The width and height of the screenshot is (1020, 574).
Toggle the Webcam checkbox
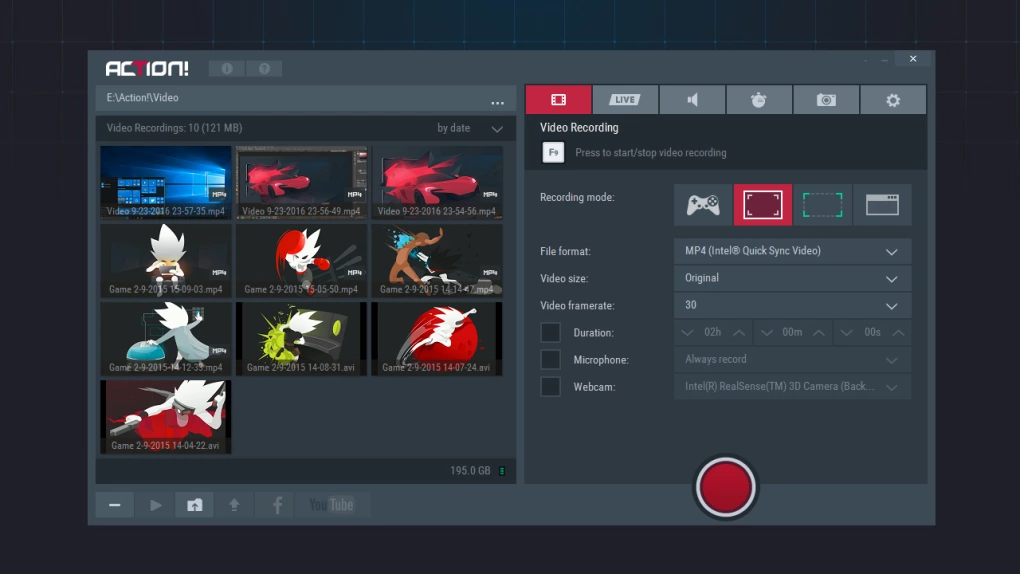(550, 386)
